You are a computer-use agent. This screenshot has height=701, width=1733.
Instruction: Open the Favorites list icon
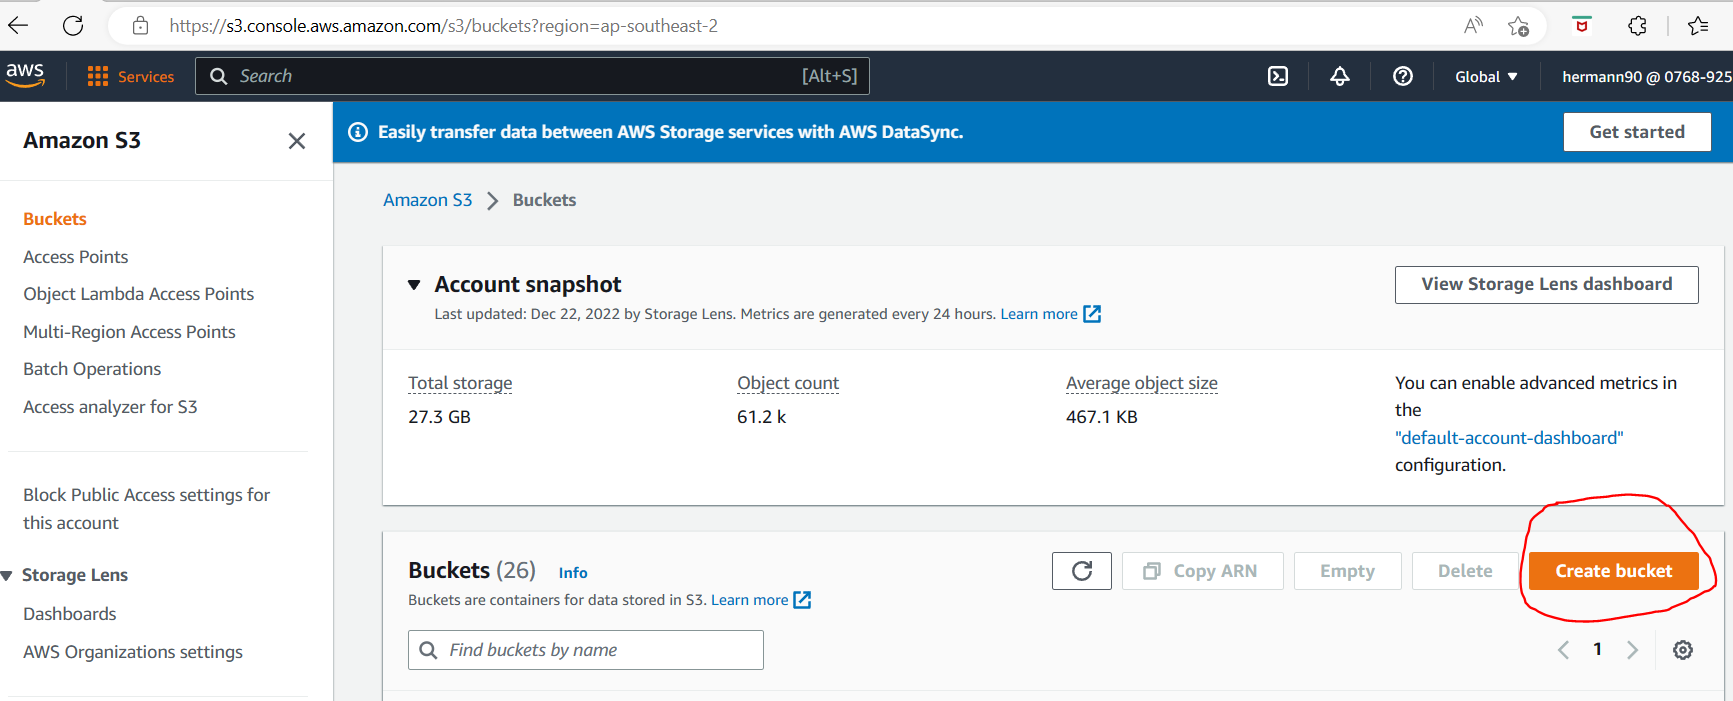pos(1698,26)
